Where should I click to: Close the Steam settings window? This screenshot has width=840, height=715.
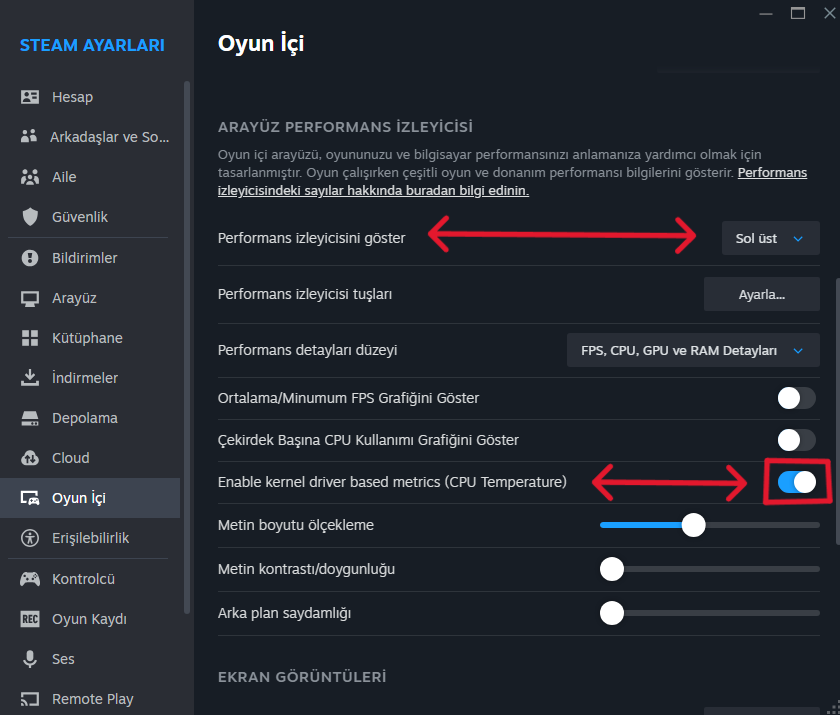tap(829, 13)
